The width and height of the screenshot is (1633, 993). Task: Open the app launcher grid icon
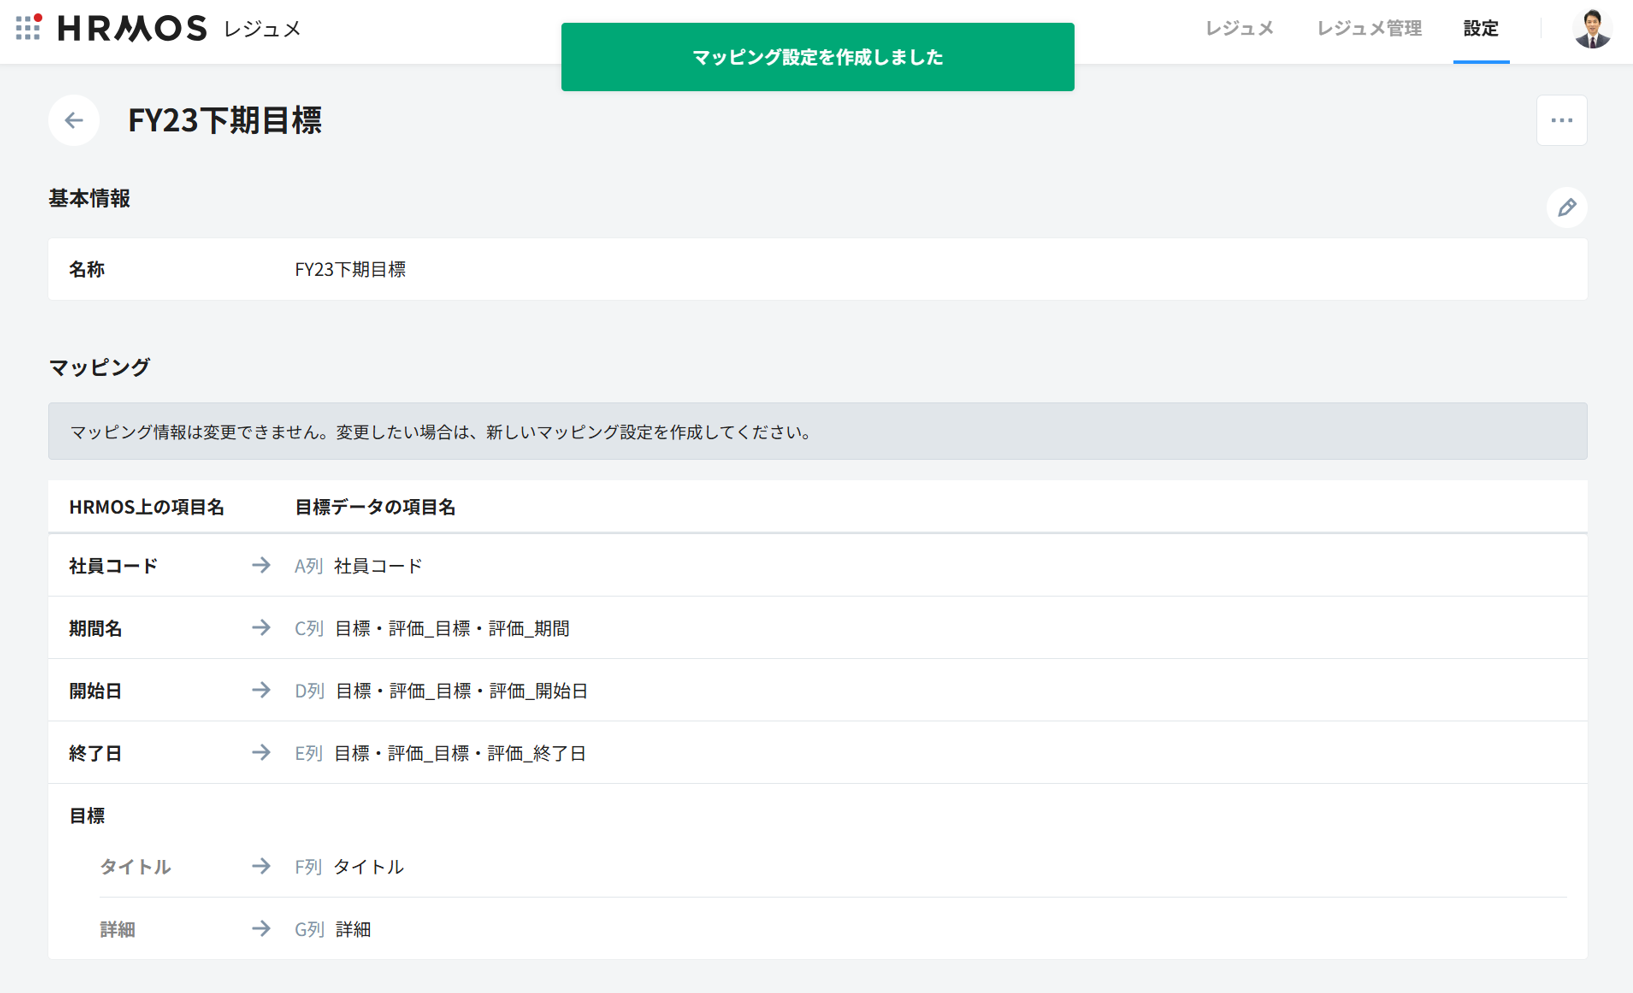pyautogui.click(x=28, y=28)
